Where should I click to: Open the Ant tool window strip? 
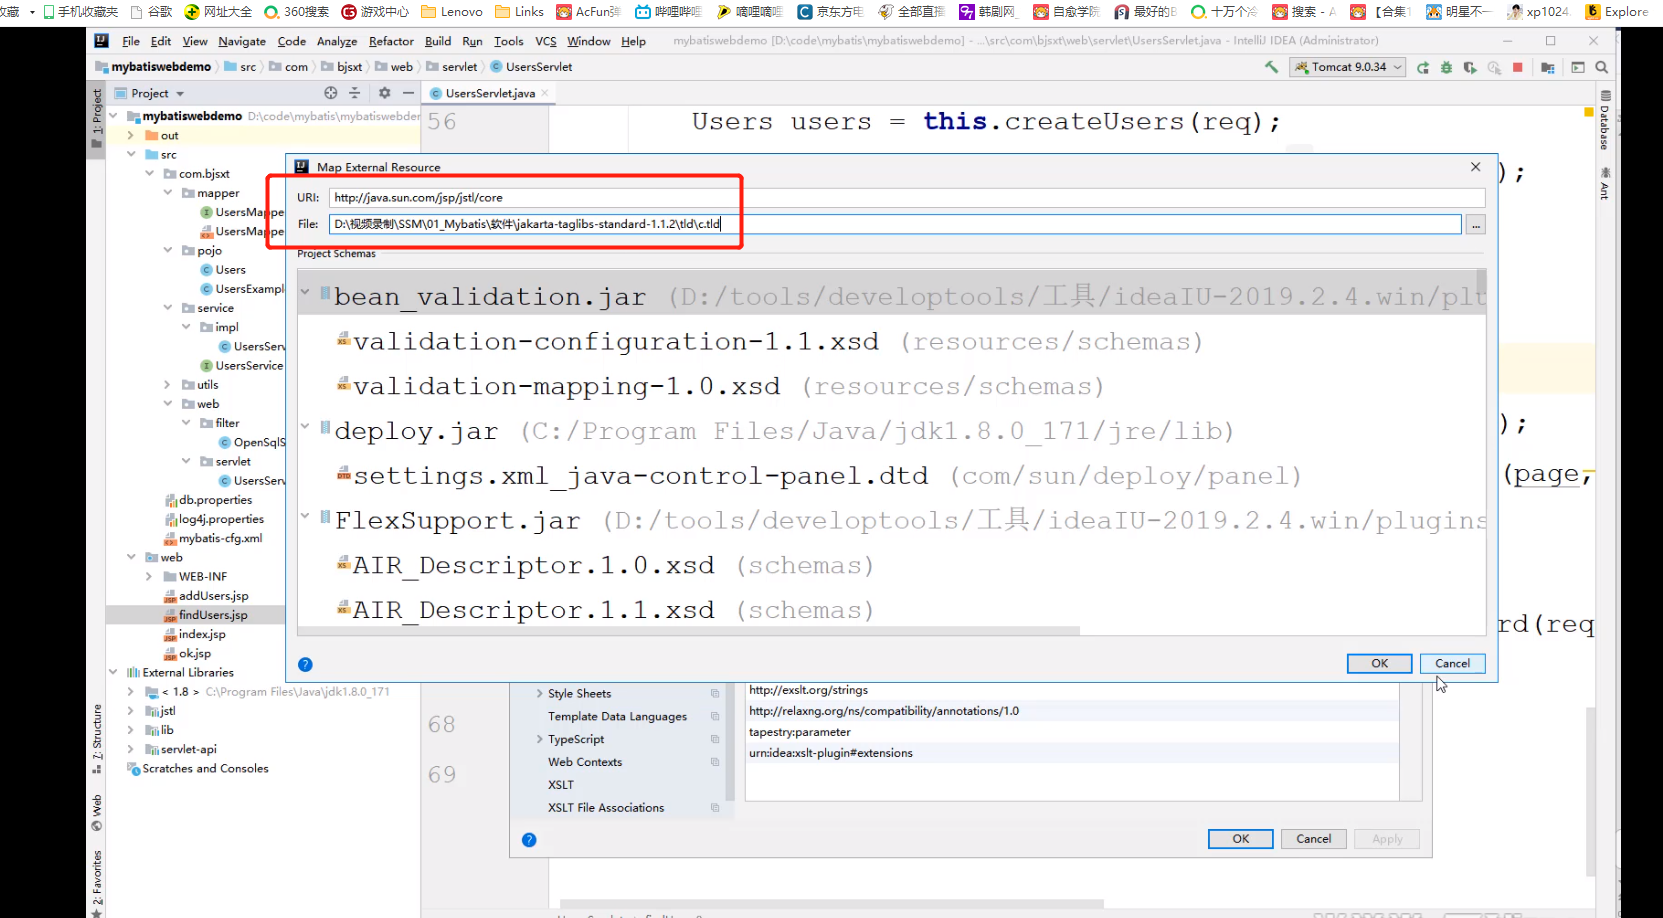(x=1604, y=184)
